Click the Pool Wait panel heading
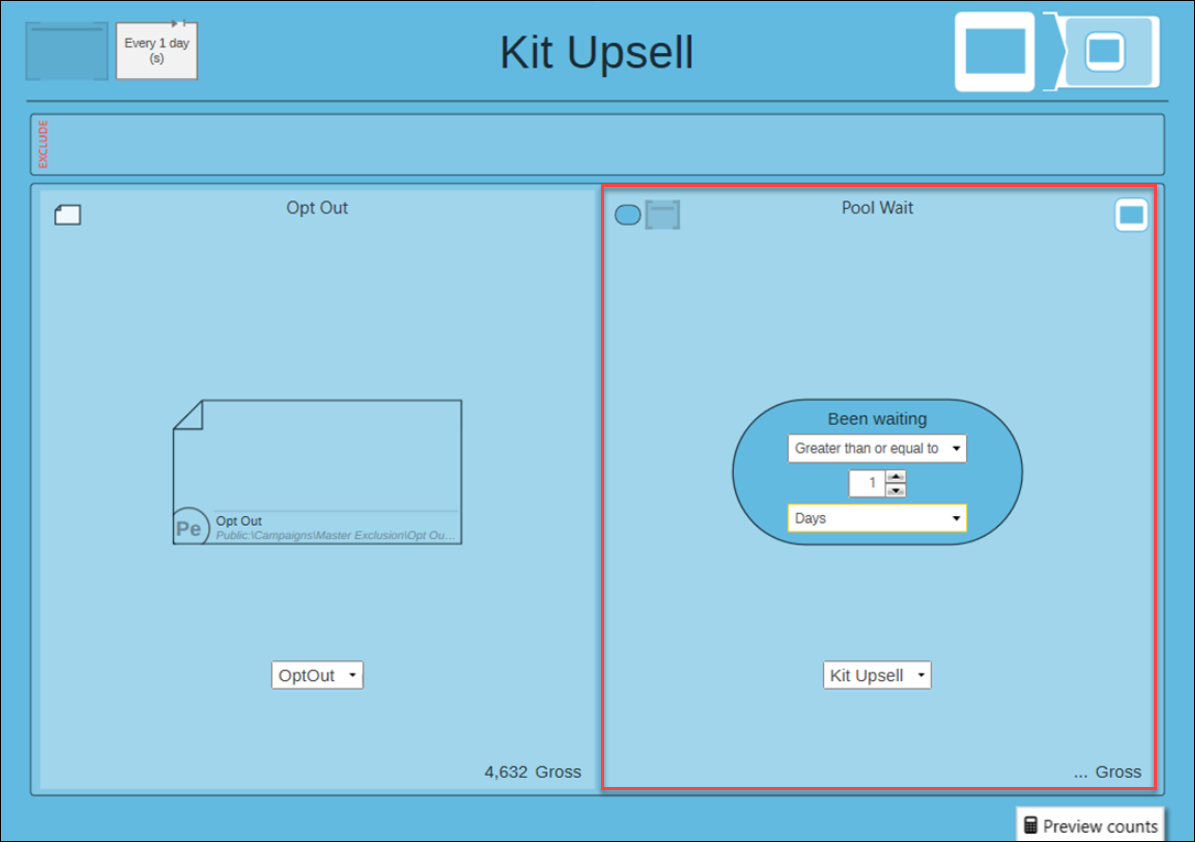The image size is (1195, 842). click(877, 208)
